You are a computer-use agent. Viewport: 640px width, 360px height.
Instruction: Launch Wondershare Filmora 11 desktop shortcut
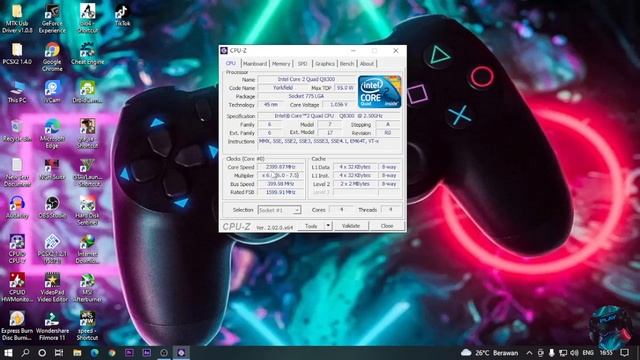[52, 325]
